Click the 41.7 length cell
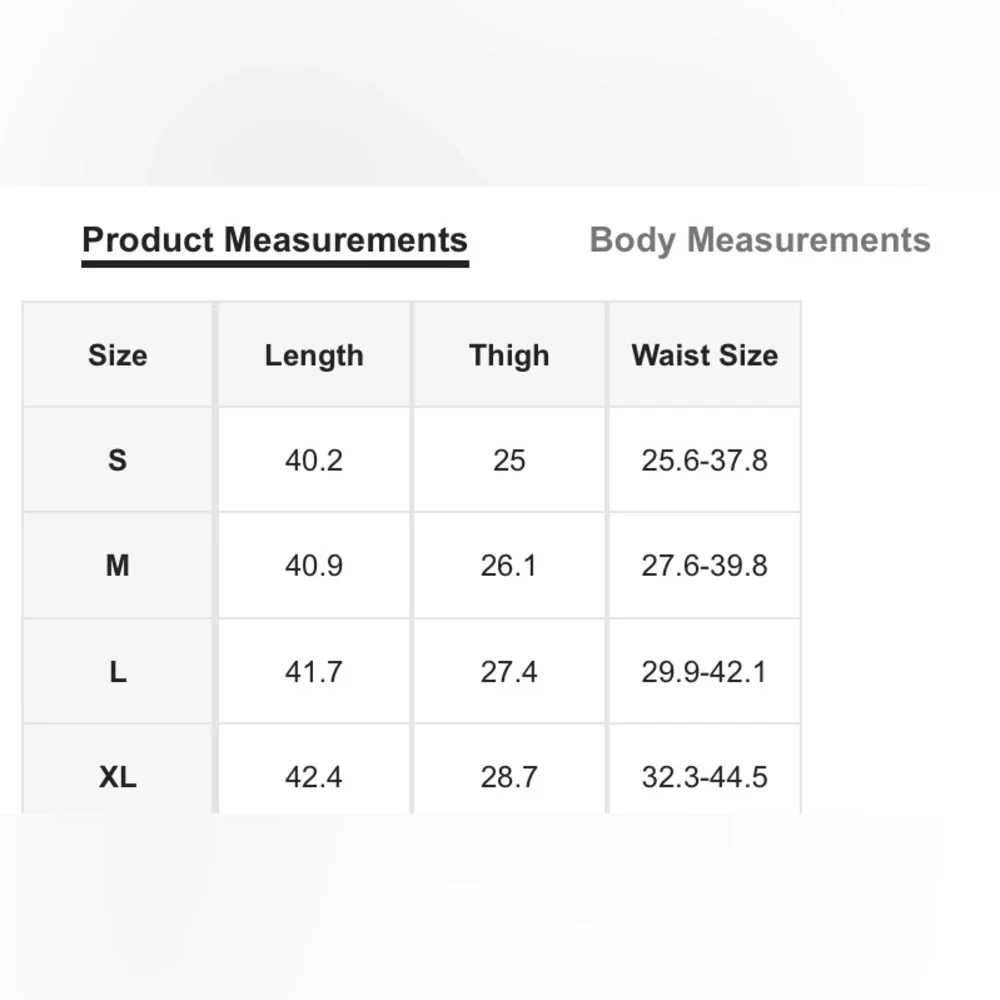 point(314,672)
